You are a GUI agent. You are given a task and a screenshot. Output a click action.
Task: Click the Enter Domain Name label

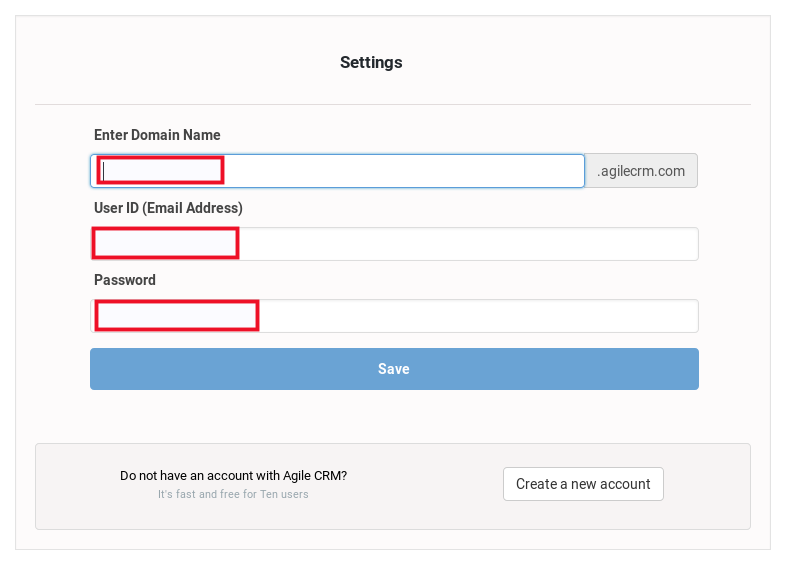click(157, 135)
